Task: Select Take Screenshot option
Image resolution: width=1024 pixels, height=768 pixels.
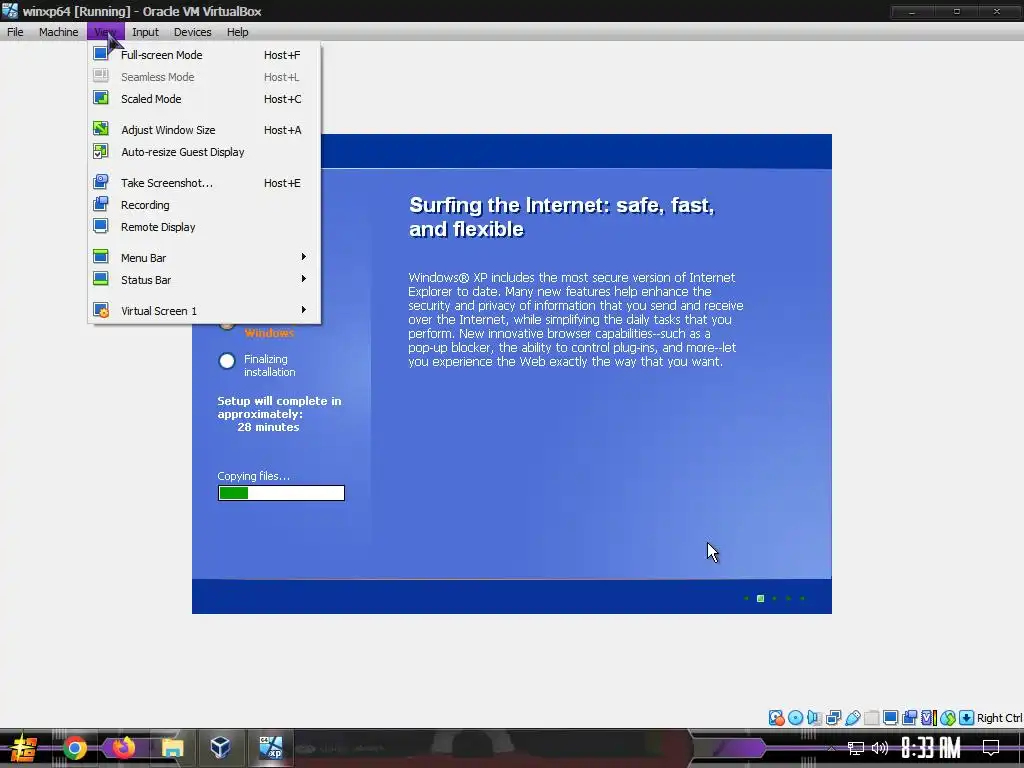Action: pyautogui.click(x=204, y=183)
